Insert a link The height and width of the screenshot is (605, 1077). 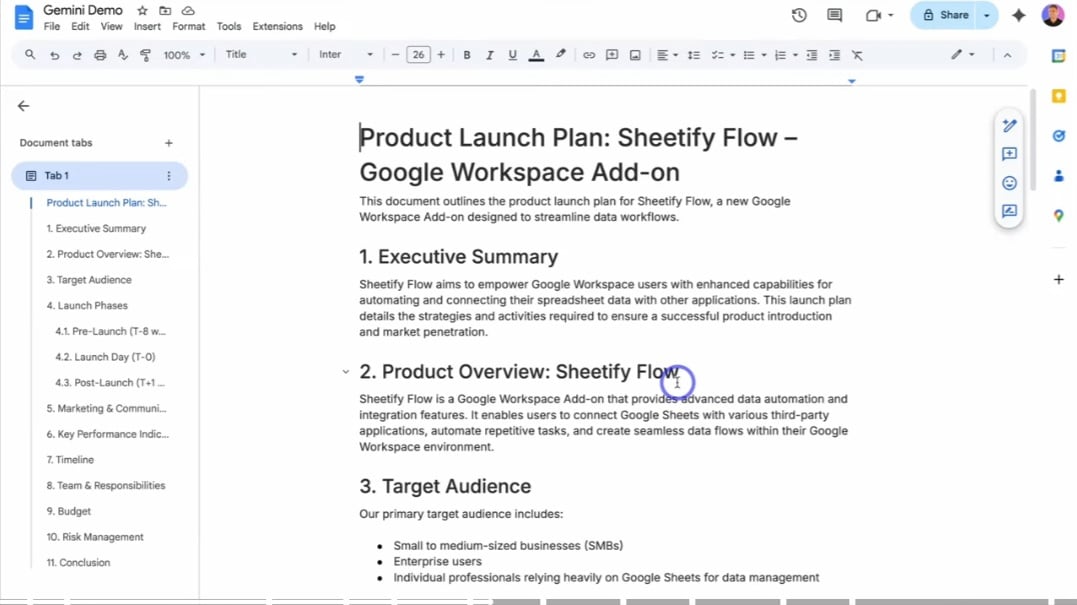coord(589,55)
